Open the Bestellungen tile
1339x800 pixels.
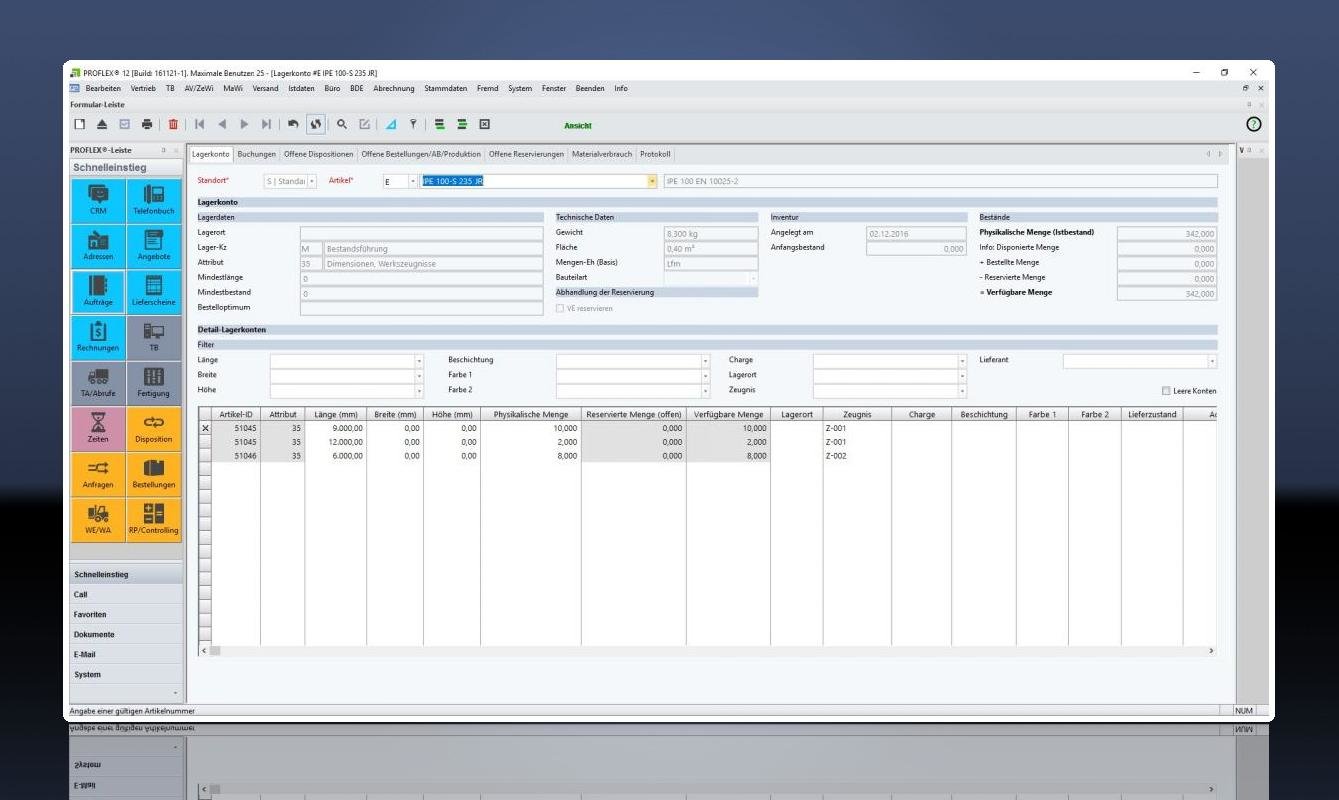coord(154,474)
